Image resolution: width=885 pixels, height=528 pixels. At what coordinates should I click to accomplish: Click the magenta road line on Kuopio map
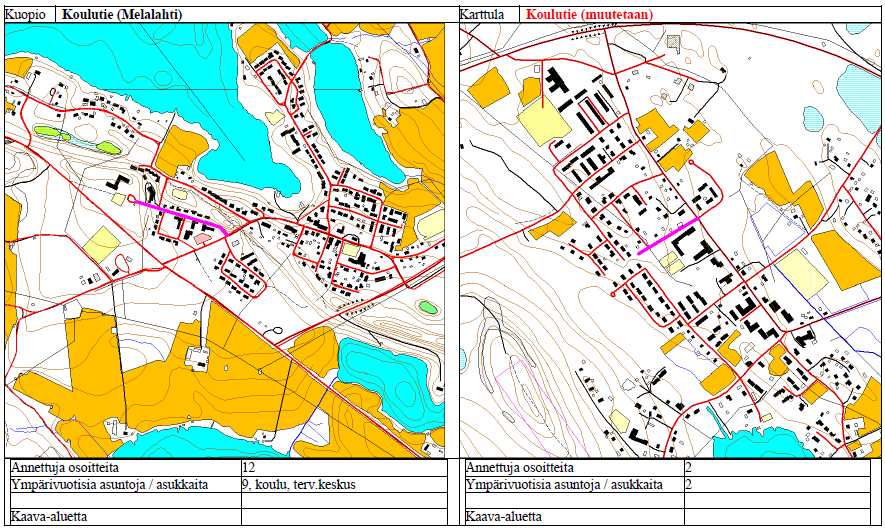[181, 215]
